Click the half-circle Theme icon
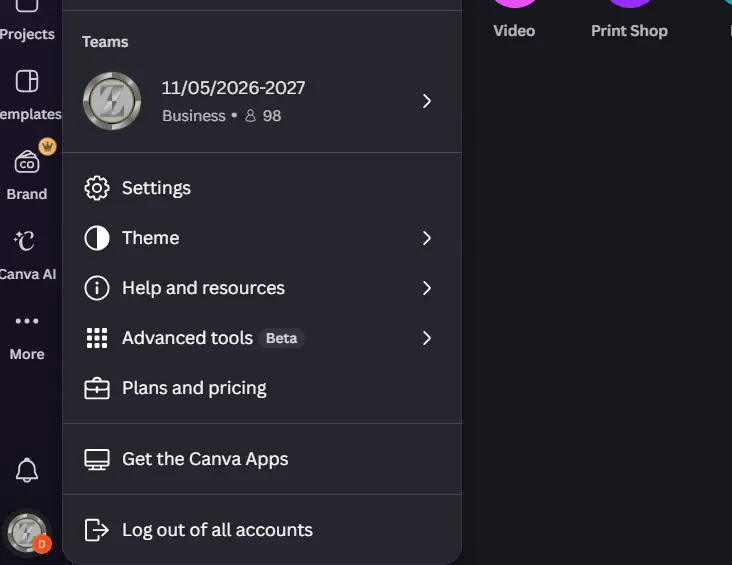This screenshot has height=565, width=732. pyautogui.click(x=97, y=238)
